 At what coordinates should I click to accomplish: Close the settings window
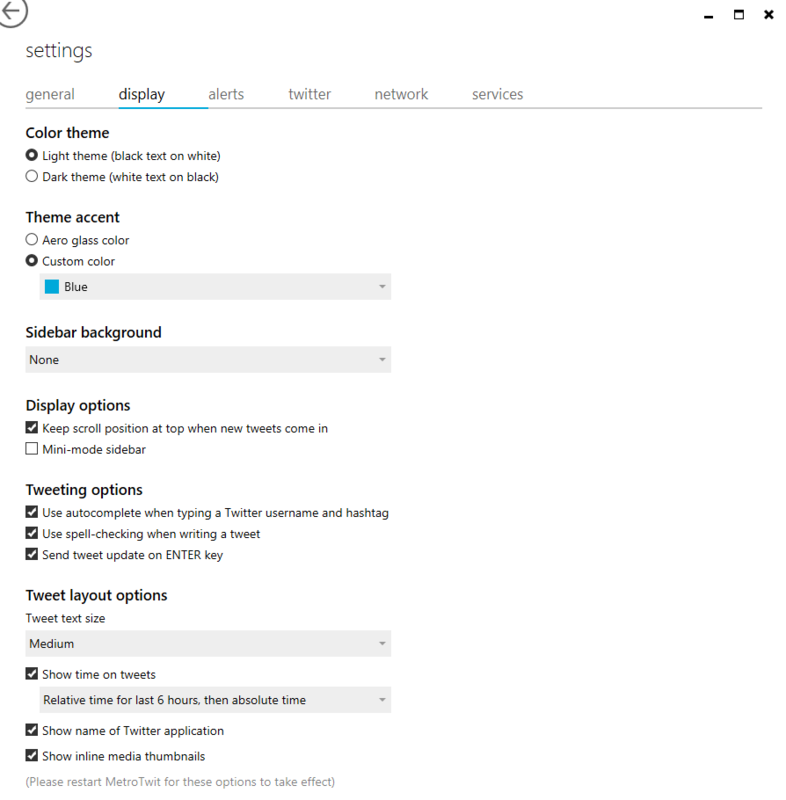pyautogui.click(x=769, y=15)
